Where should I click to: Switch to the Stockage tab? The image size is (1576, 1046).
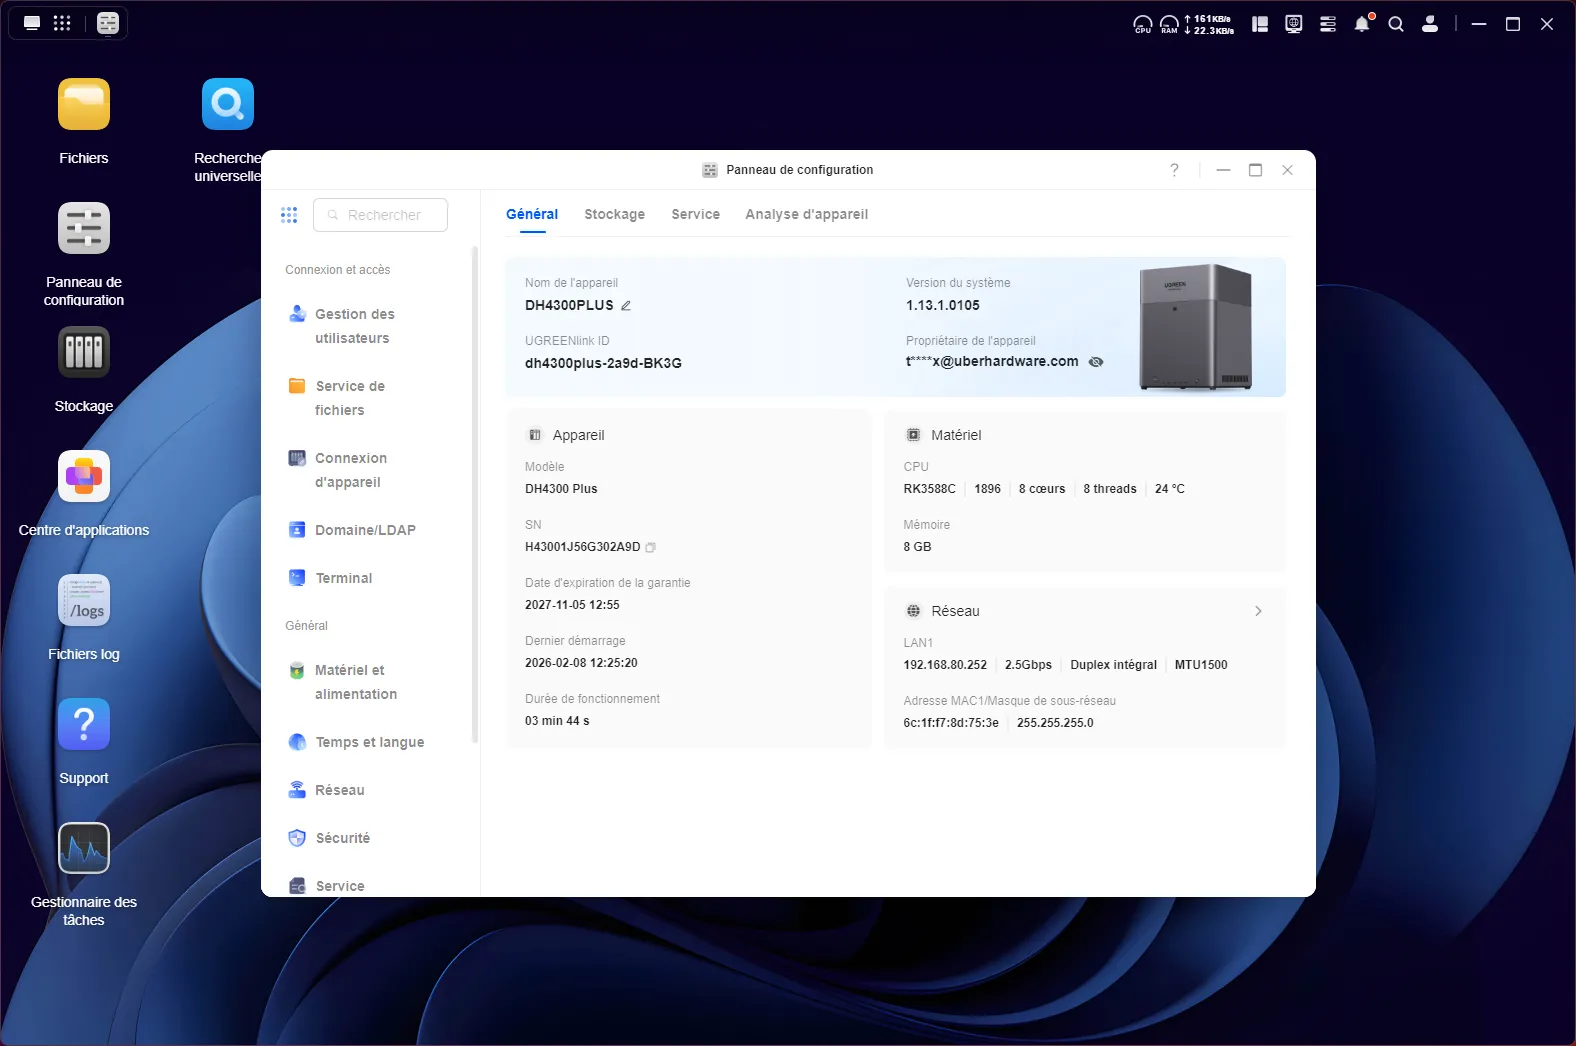[x=614, y=214]
